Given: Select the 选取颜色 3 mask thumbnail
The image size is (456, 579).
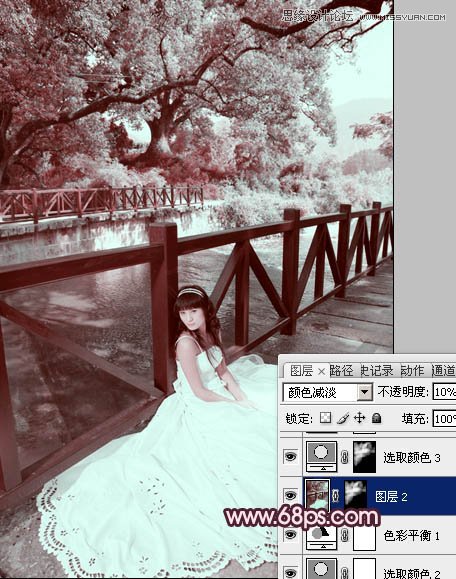Looking at the screenshot, I should (364, 457).
